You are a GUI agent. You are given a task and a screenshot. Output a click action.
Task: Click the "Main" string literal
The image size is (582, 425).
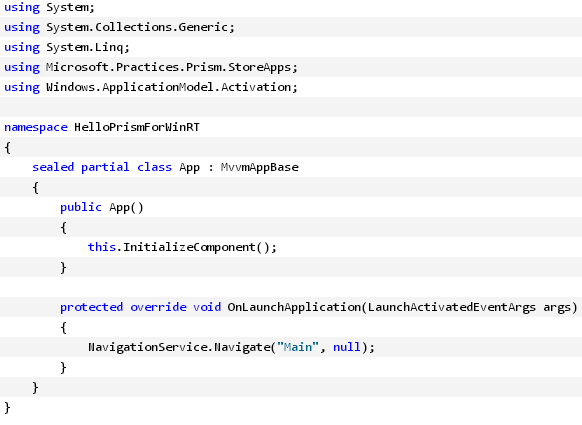point(298,347)
